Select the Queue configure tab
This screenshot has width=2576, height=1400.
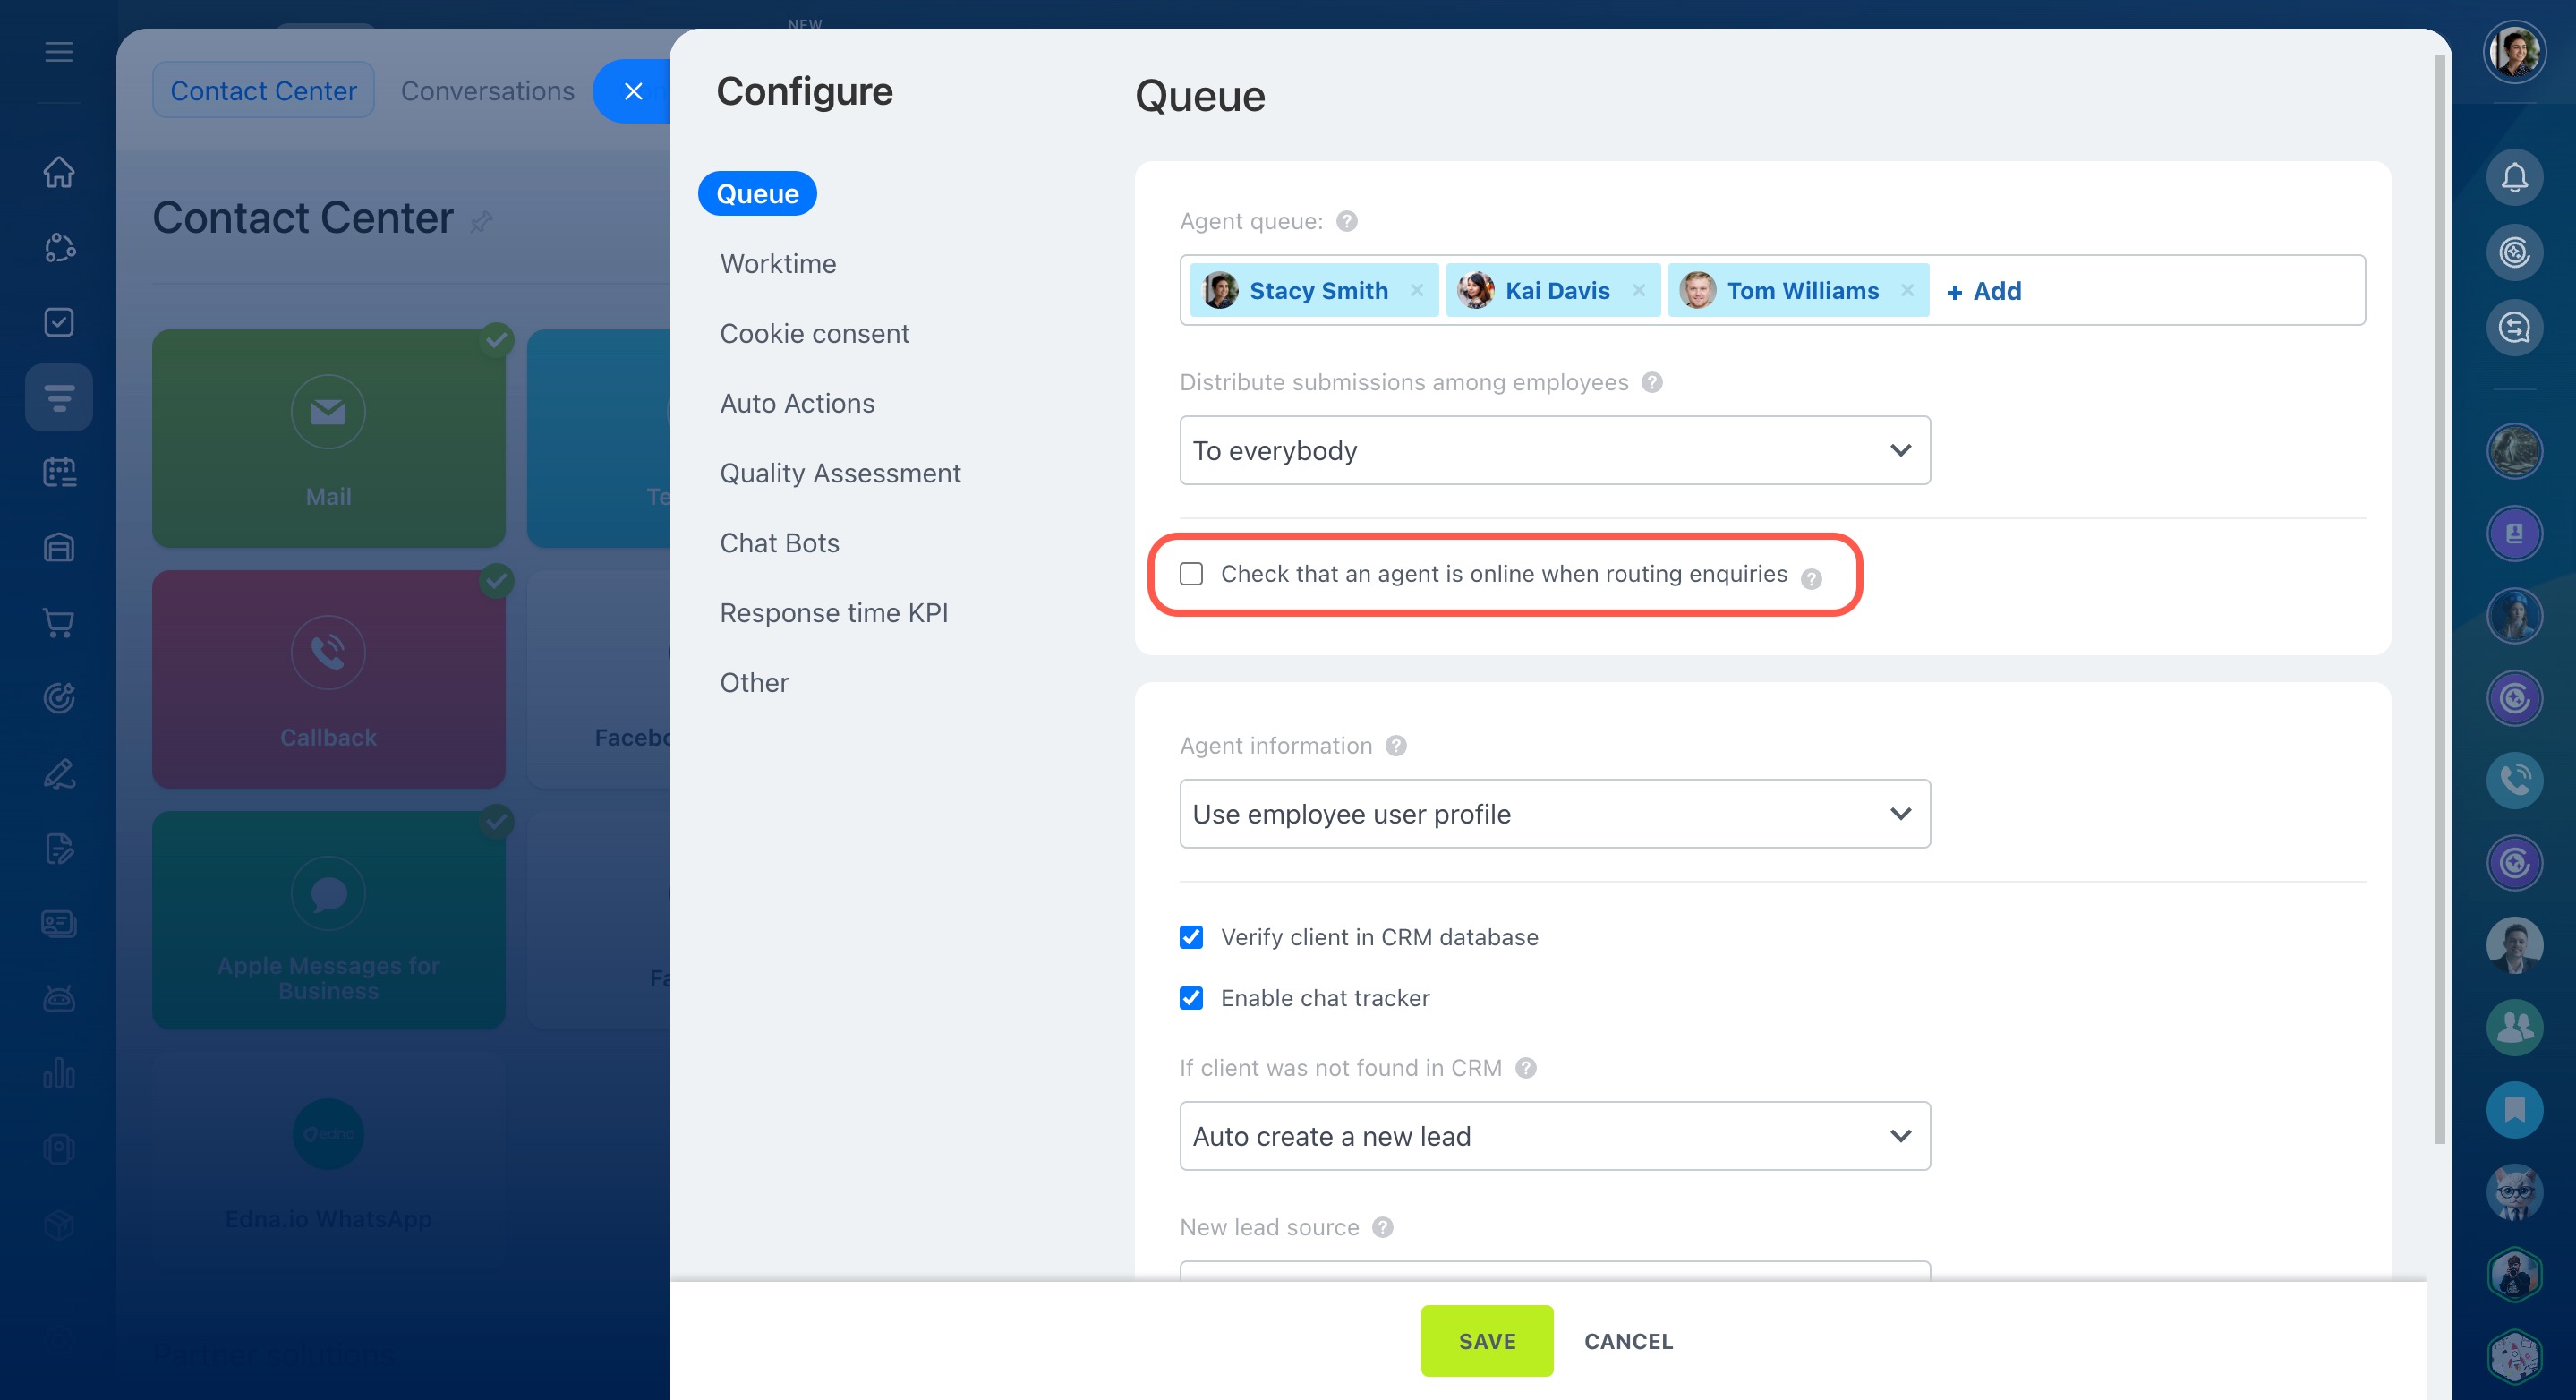(x=757, y=194)
